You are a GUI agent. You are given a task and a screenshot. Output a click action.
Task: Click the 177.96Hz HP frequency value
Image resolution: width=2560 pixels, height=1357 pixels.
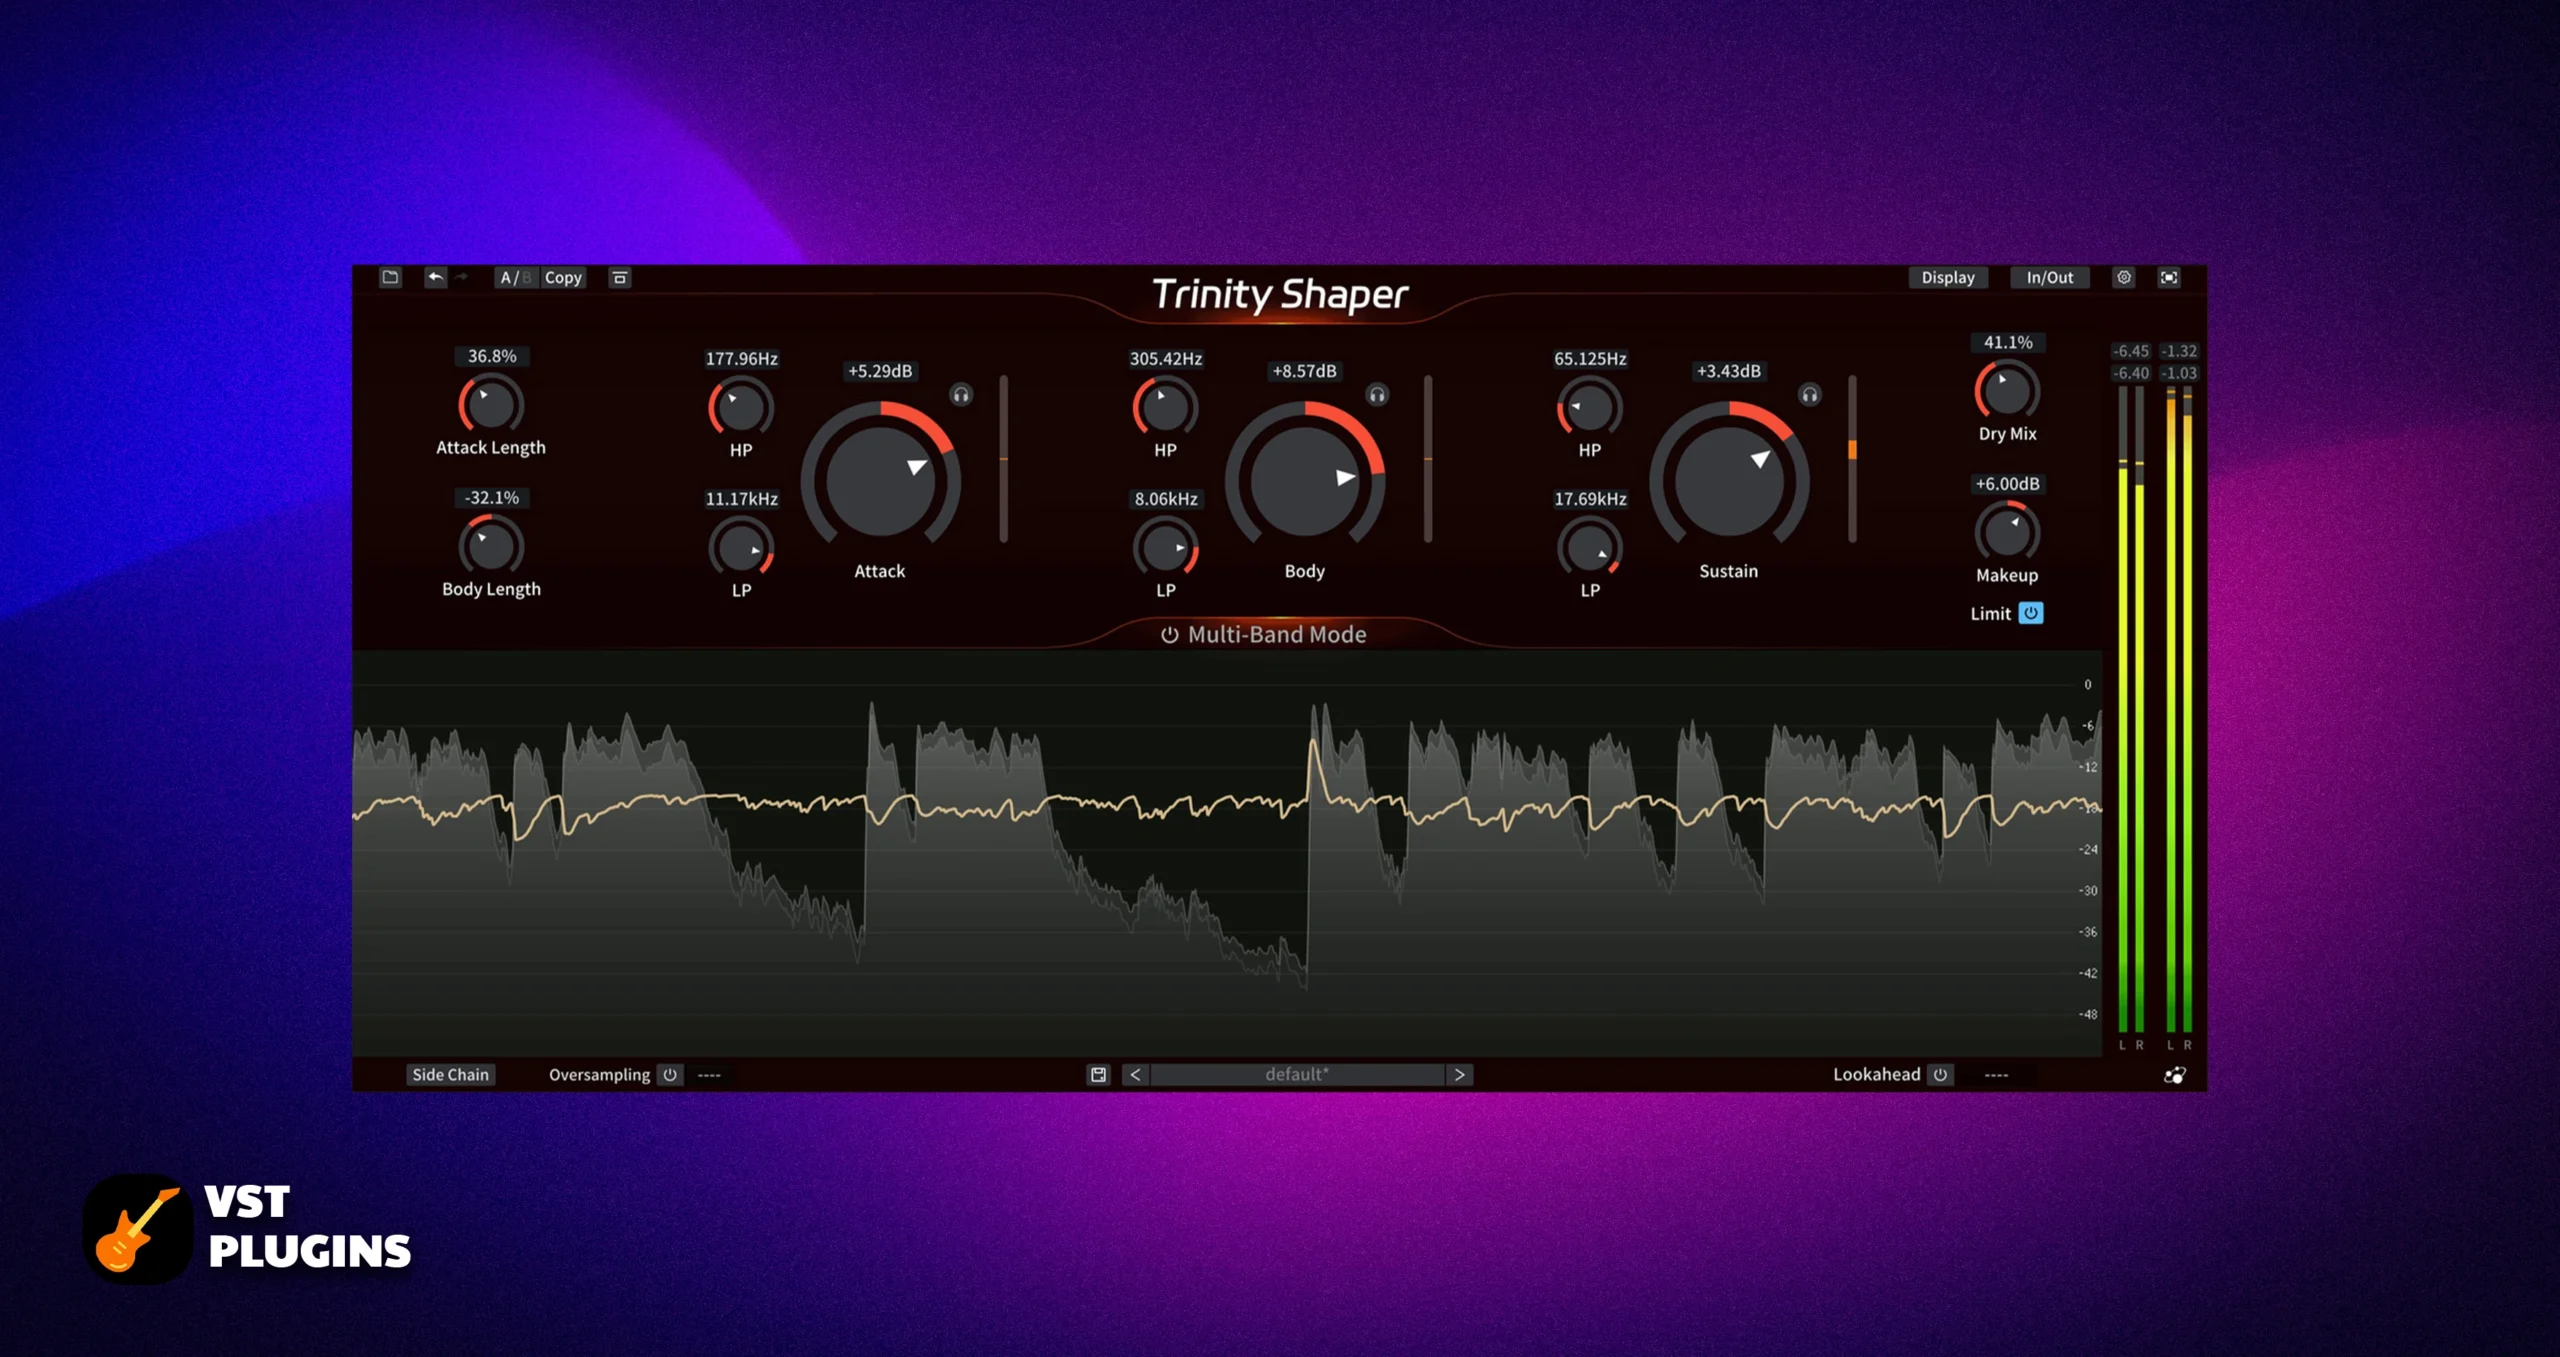click(x=741, y=358)
